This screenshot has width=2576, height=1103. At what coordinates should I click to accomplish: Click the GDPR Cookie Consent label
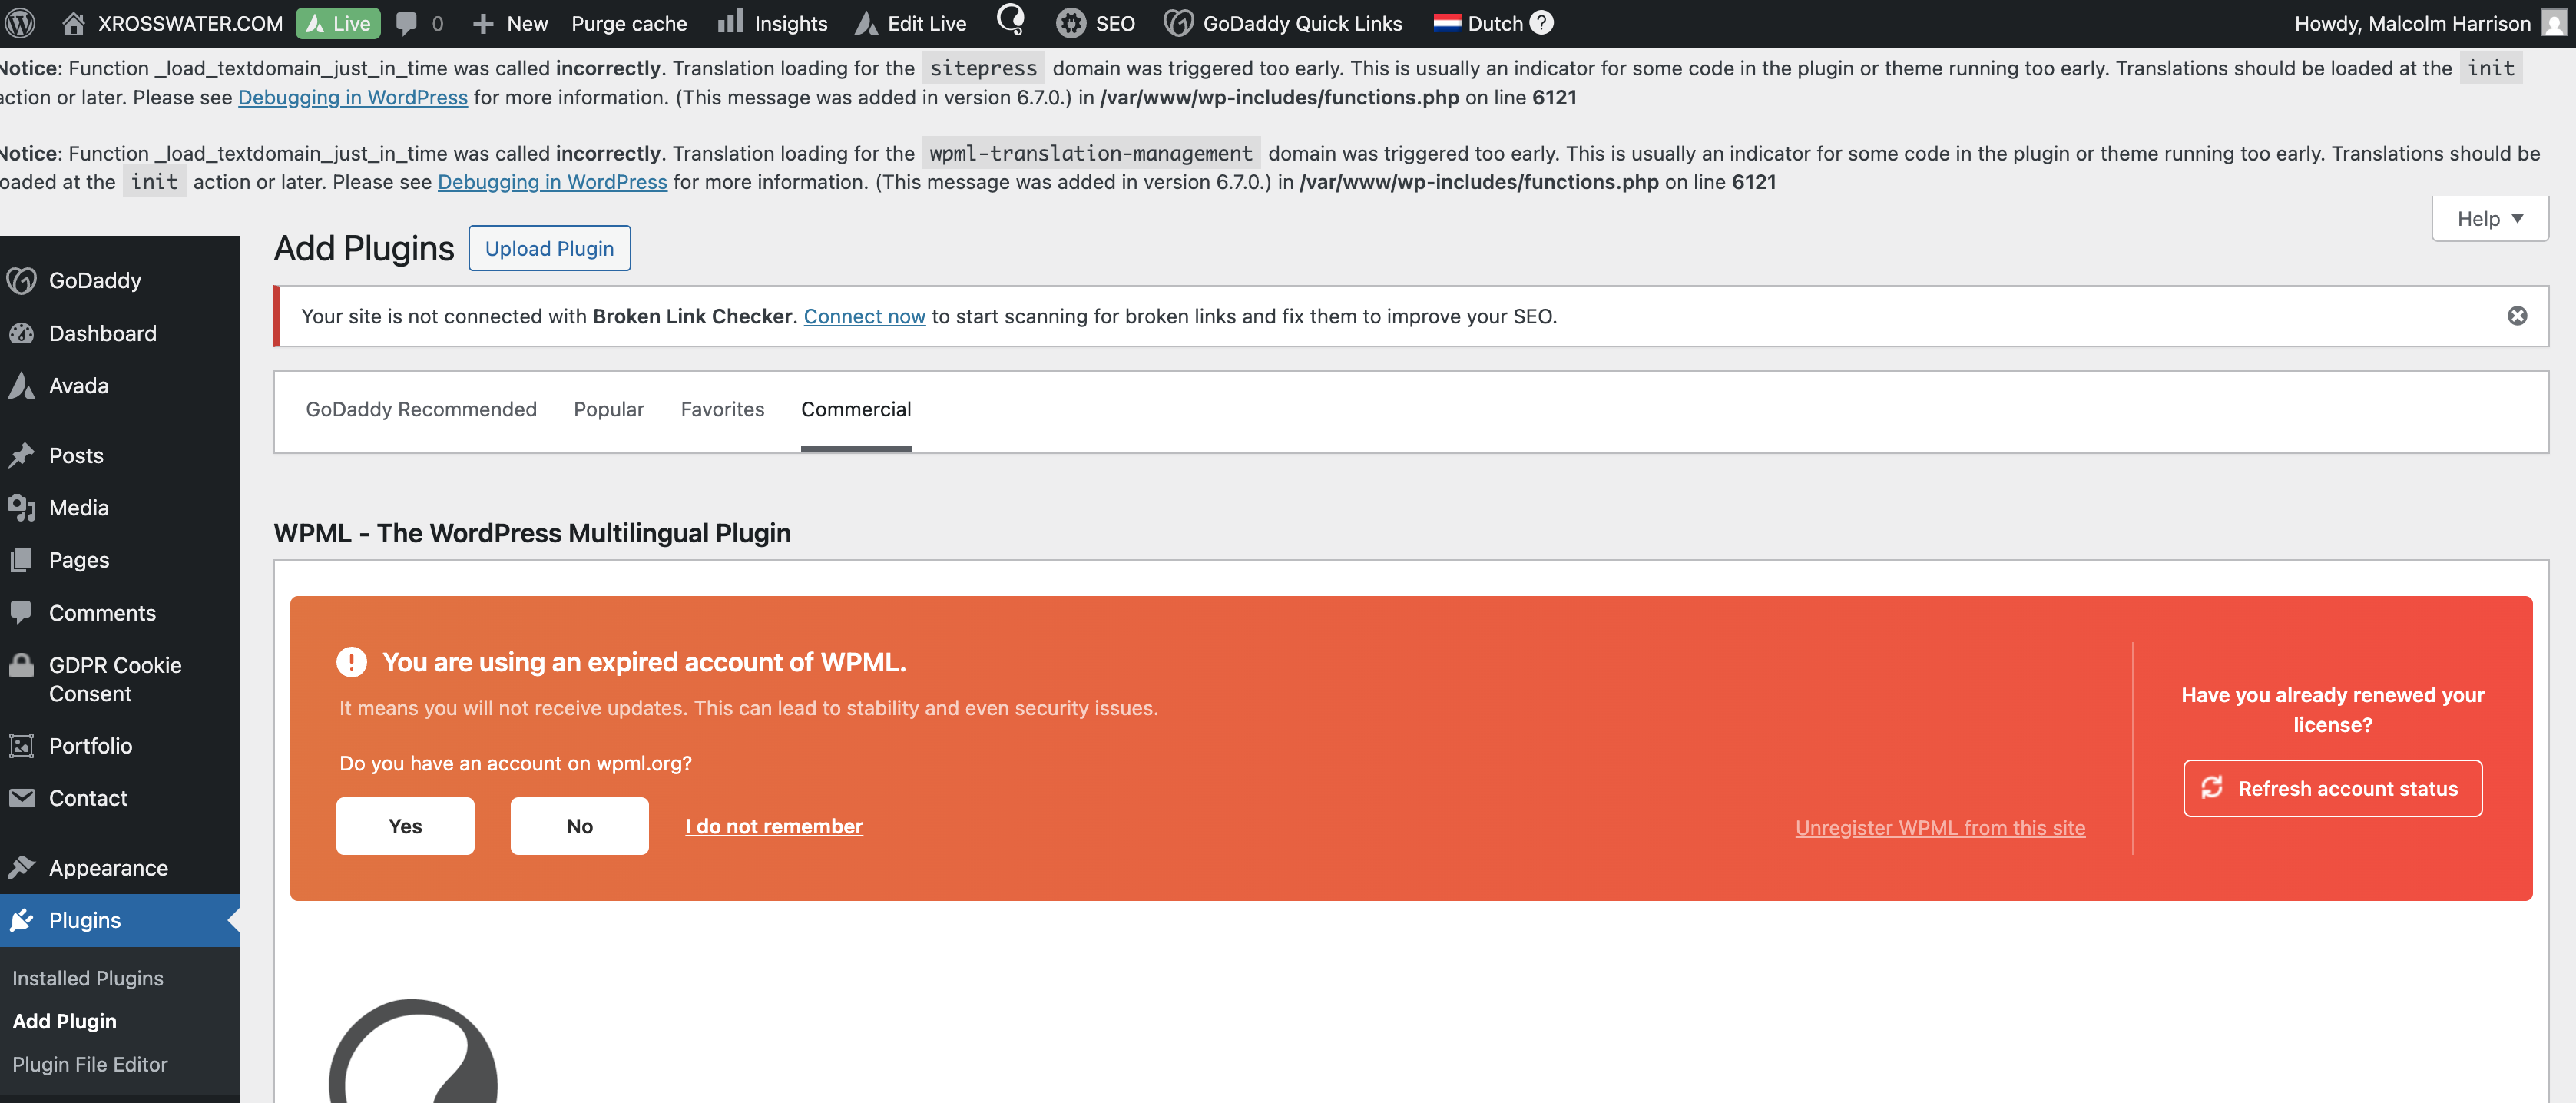point(115,679)
